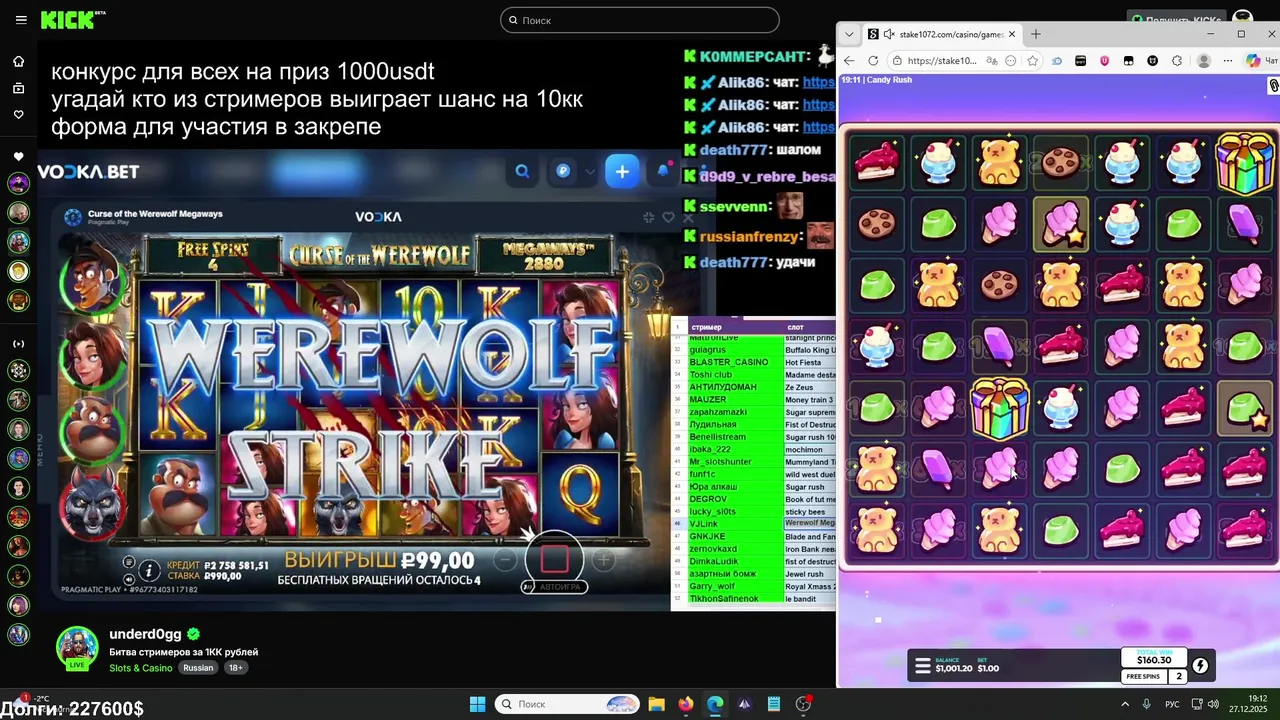The width and height of the screenshot is (1280, 720).
Task: Mute the stake1072.com tab via speaker icon
Action: pyautogui.click(x=888, y=34)
